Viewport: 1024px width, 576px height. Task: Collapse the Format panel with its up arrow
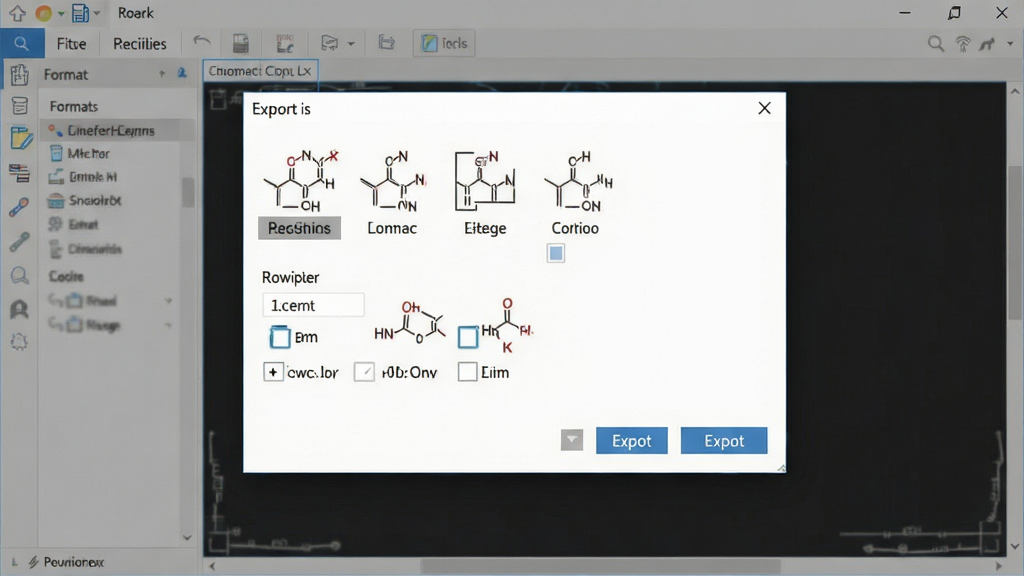162,74
